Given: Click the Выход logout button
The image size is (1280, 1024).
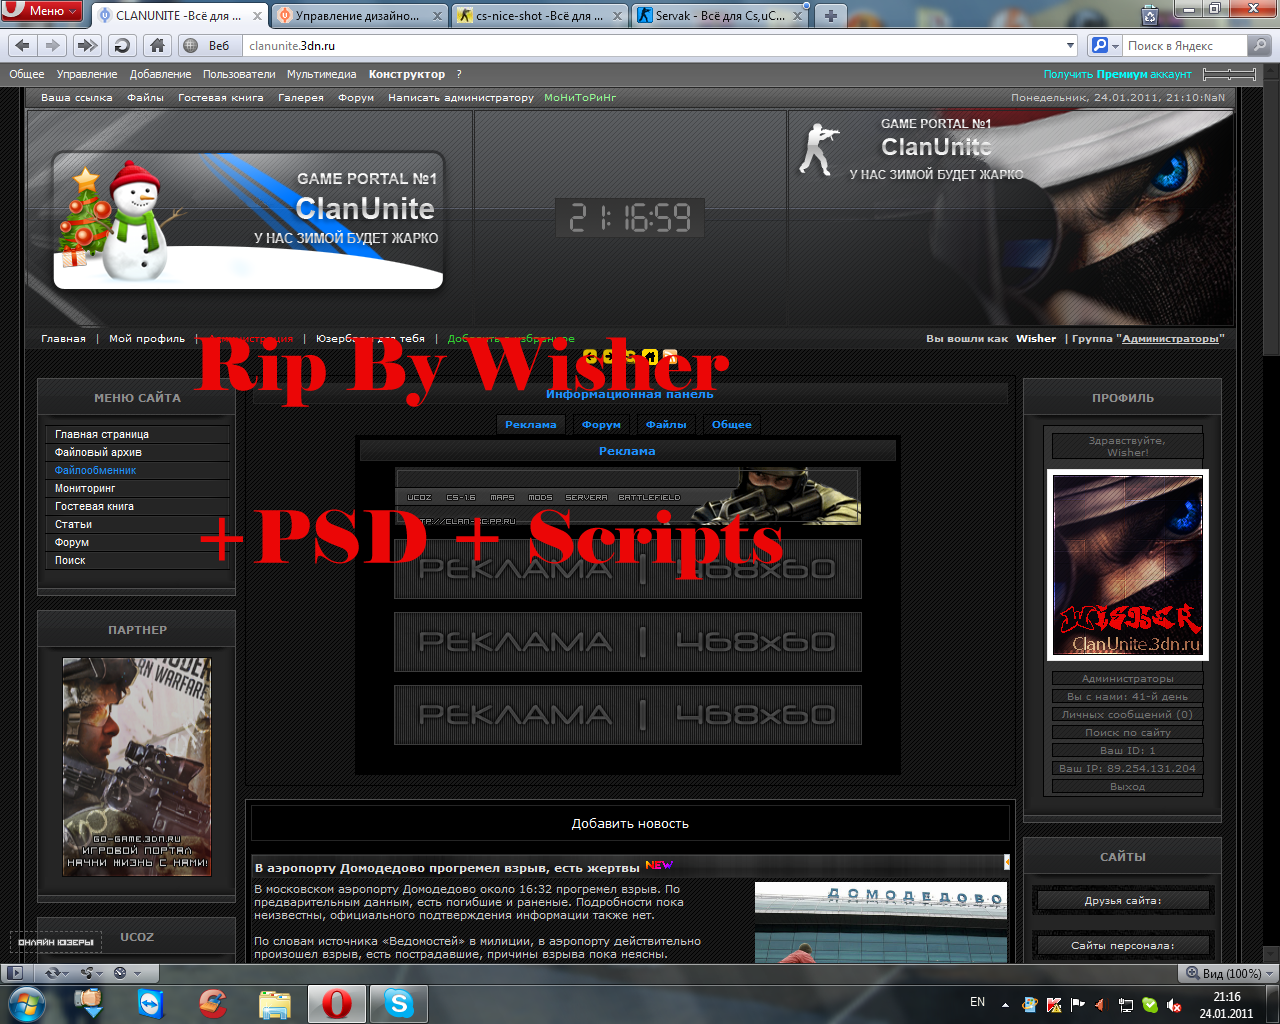Looking at the screenshot, I should (x=1127, y=786).
